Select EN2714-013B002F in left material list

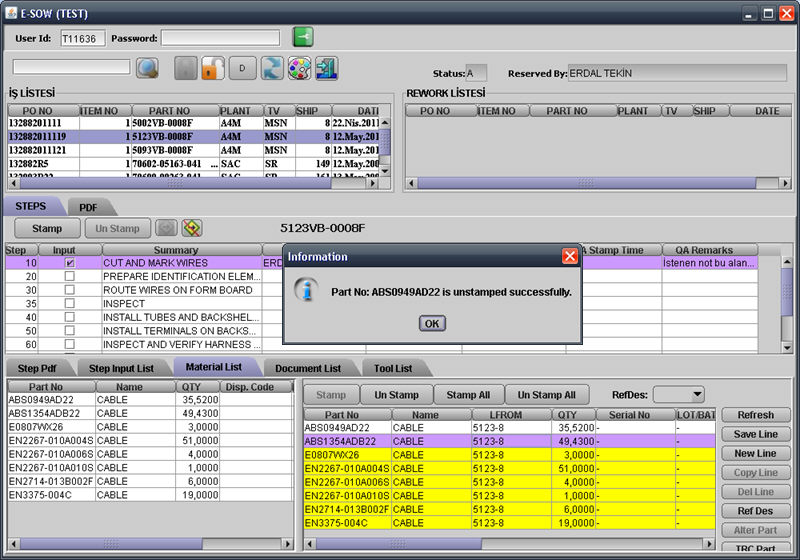[151, 481]
